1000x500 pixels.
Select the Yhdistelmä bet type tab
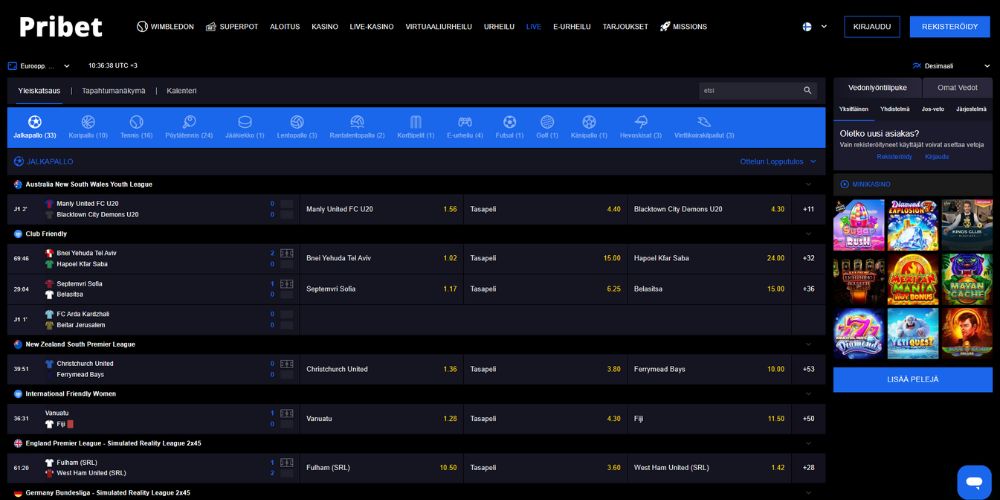click(x=895, y=109)
